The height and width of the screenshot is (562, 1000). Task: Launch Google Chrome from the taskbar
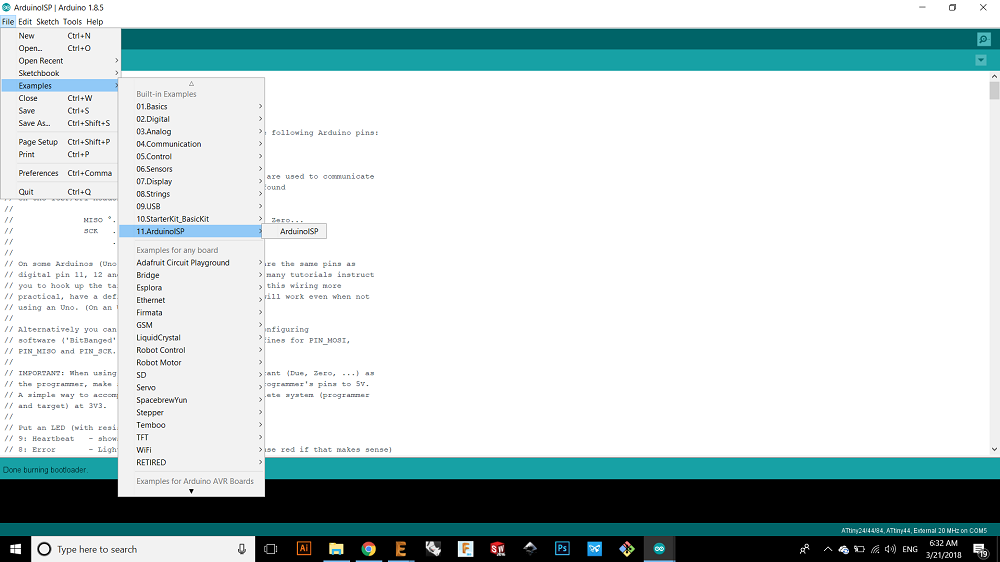(x=369, y=549)
